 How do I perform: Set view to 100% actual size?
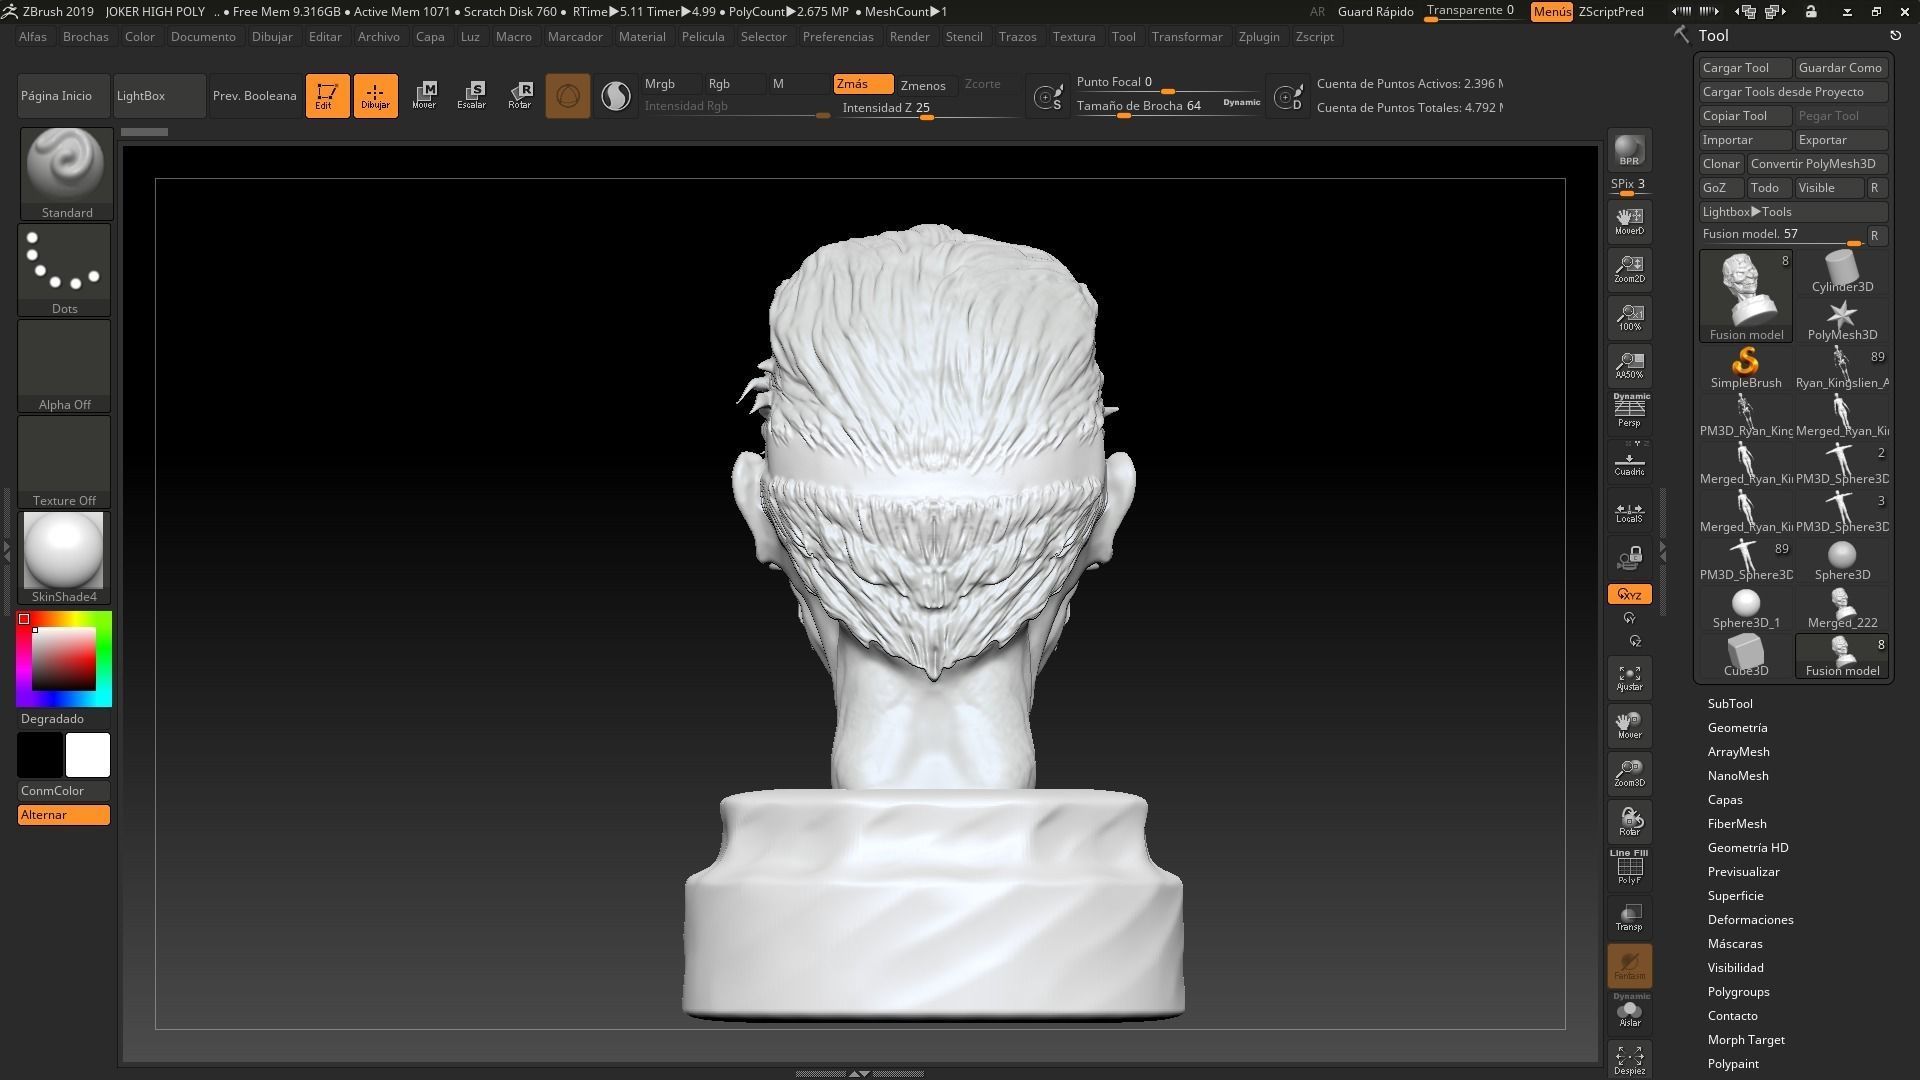[1629, 317]
